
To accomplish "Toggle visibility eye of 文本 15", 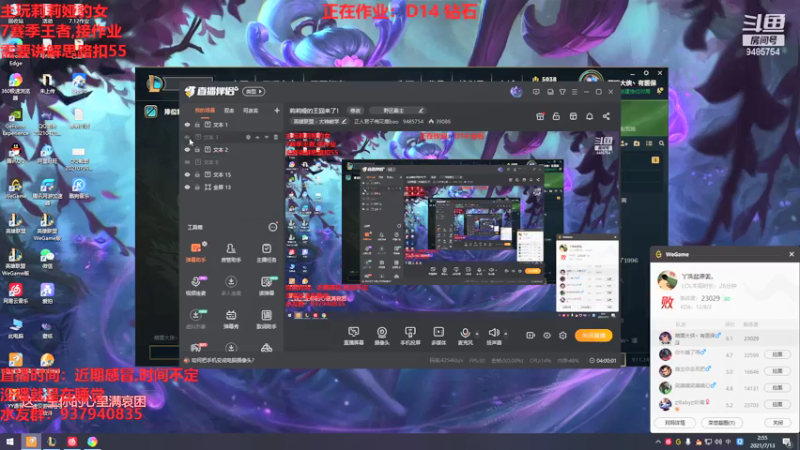I will pos(187,174).
